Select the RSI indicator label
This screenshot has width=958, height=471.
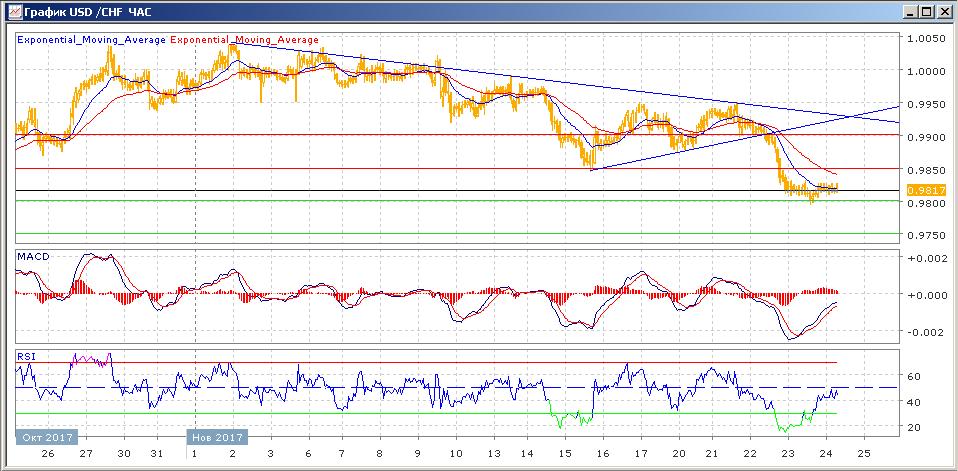point(26,355)
